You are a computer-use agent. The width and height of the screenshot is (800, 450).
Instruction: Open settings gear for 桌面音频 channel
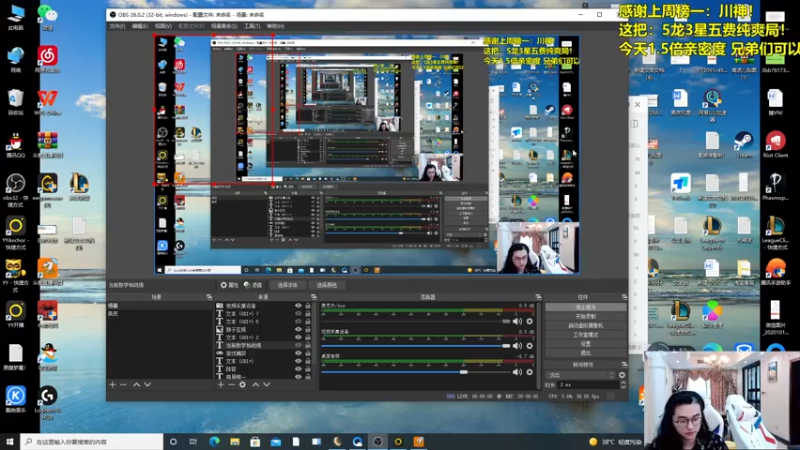click(530, 372)
